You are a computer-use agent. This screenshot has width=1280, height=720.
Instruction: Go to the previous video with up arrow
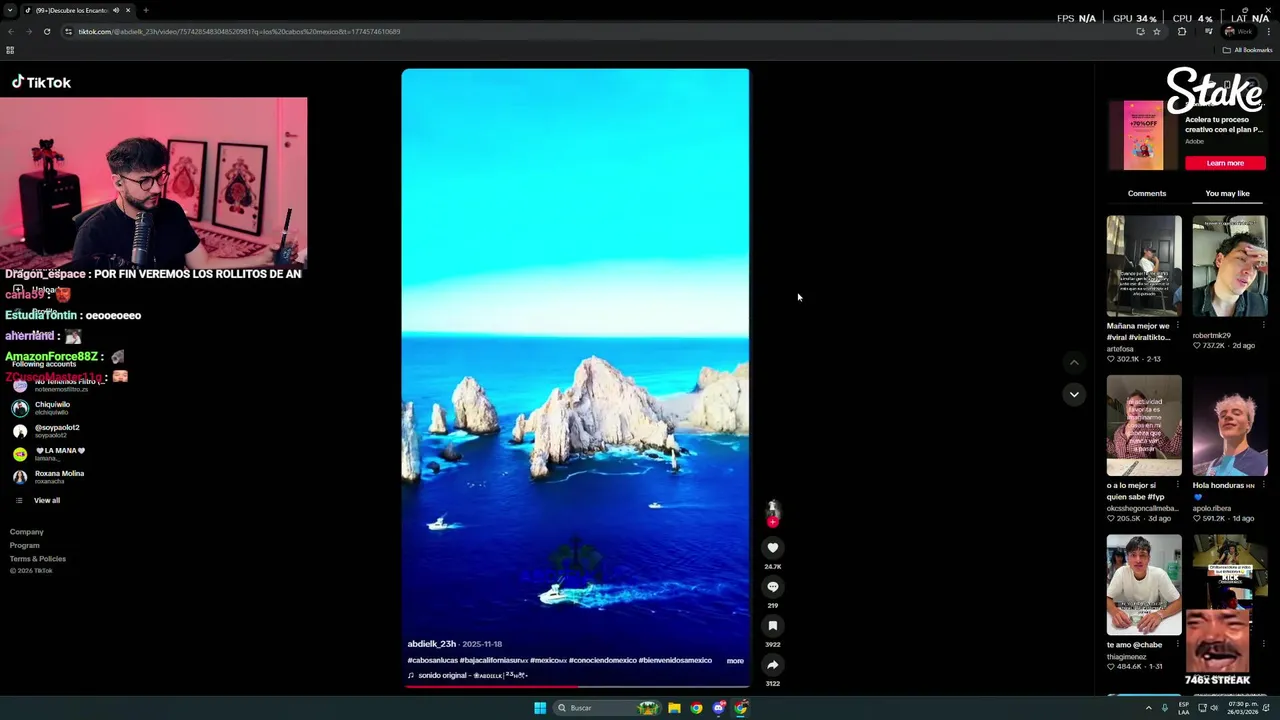point(1074,363)
